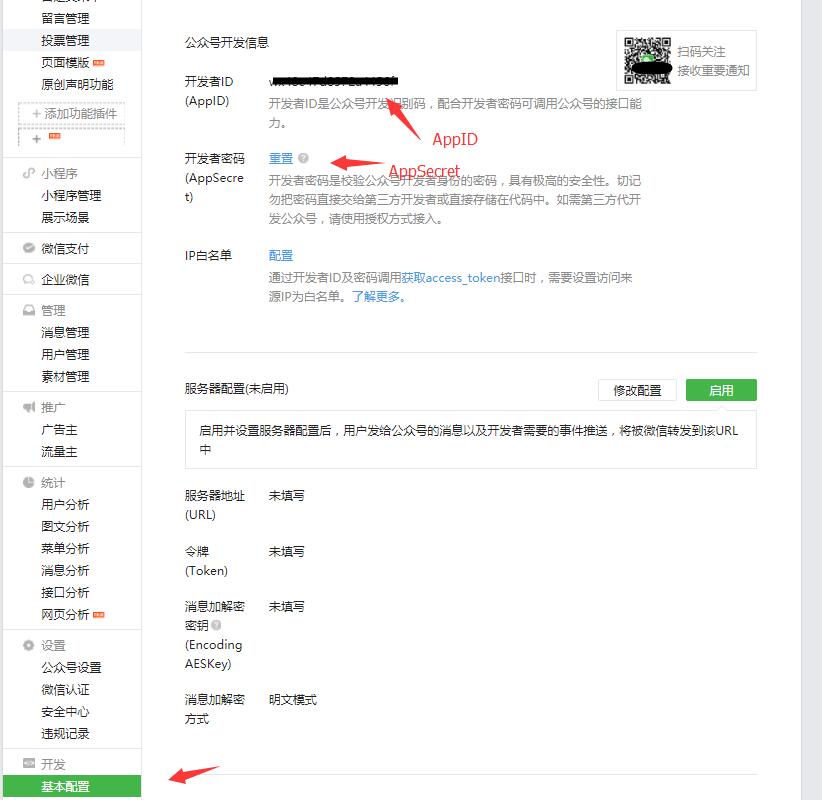The image size is (822, 800).
Task: Click the 设置 gear icon
Action: [x=28, y=645]
